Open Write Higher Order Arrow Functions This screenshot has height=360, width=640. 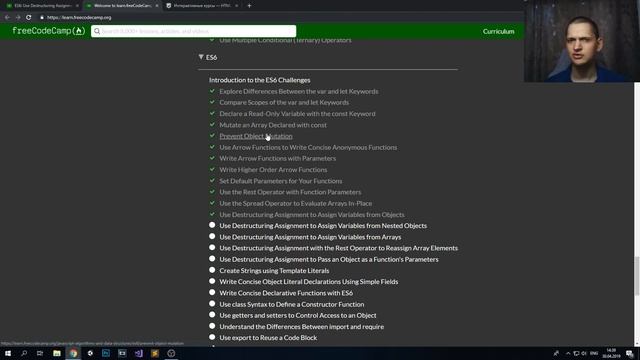click(273, 170)
